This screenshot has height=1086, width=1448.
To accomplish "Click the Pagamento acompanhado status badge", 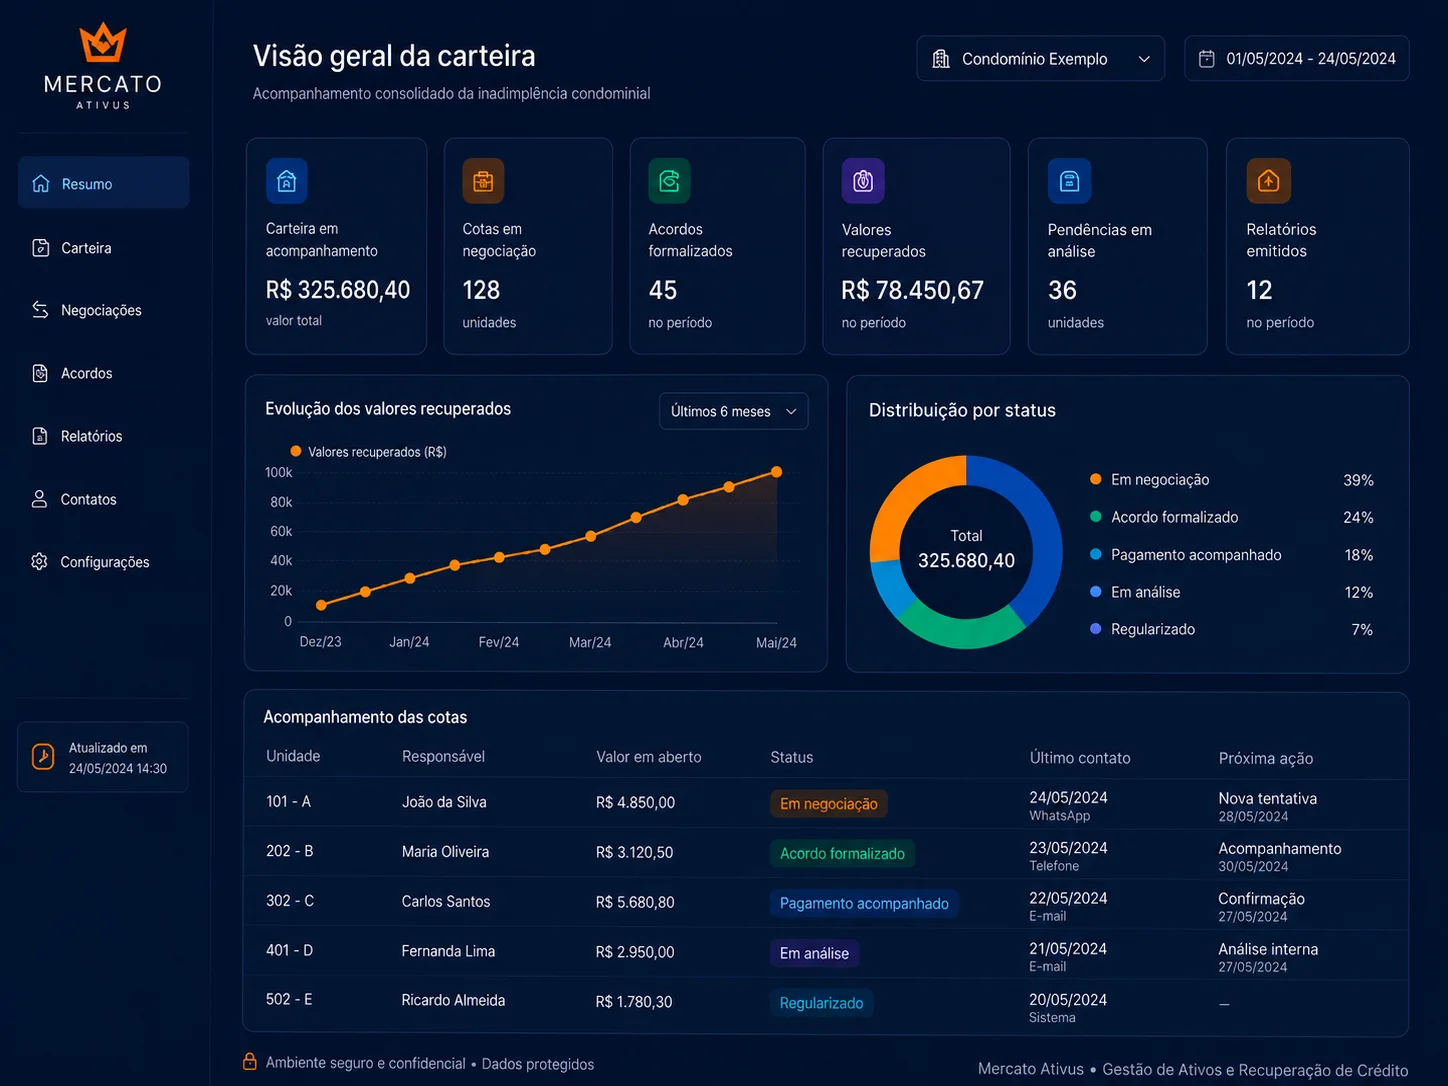I will (864, 904).
